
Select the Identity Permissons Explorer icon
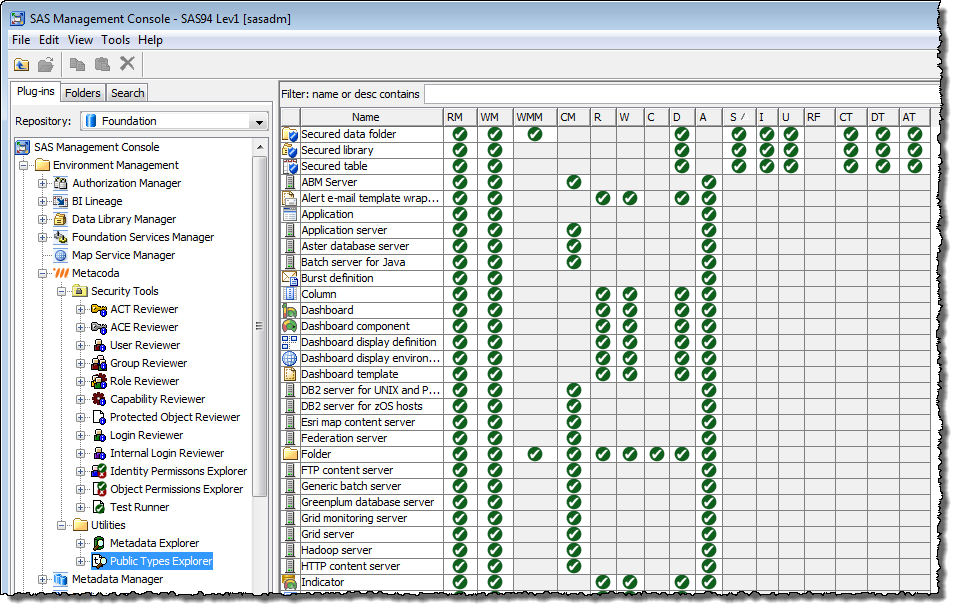99,472
